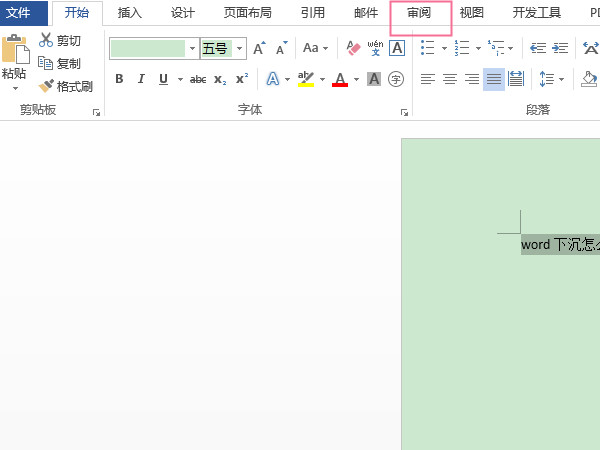The height and width of the screenshot is (450, 600).
Task: Open the 字体 dialog launcher
Action: [404, 113]
